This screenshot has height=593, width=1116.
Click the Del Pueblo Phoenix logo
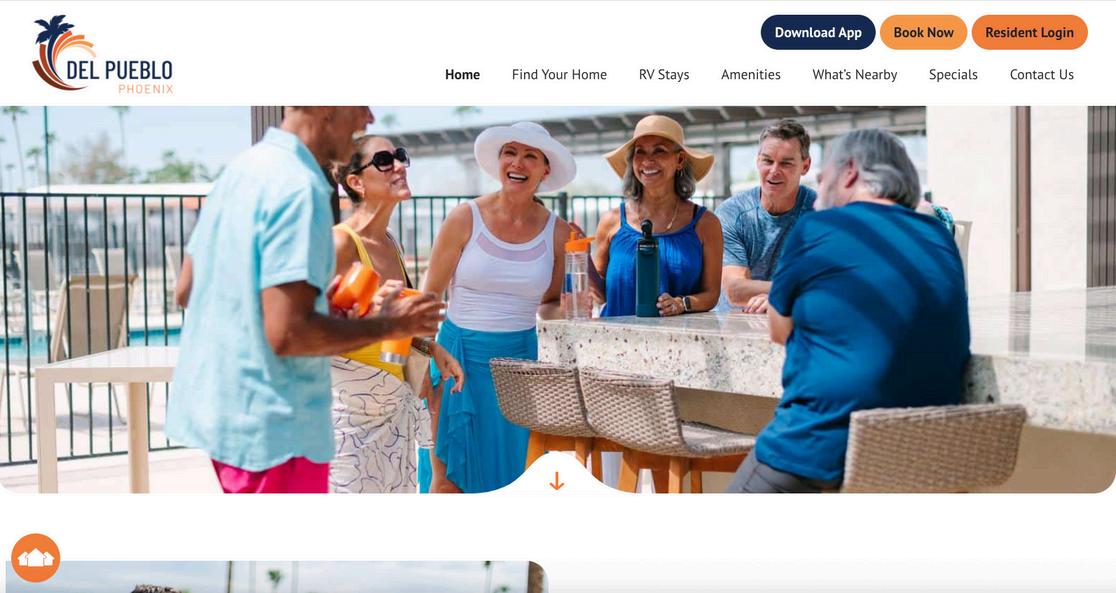coord(102,54)
